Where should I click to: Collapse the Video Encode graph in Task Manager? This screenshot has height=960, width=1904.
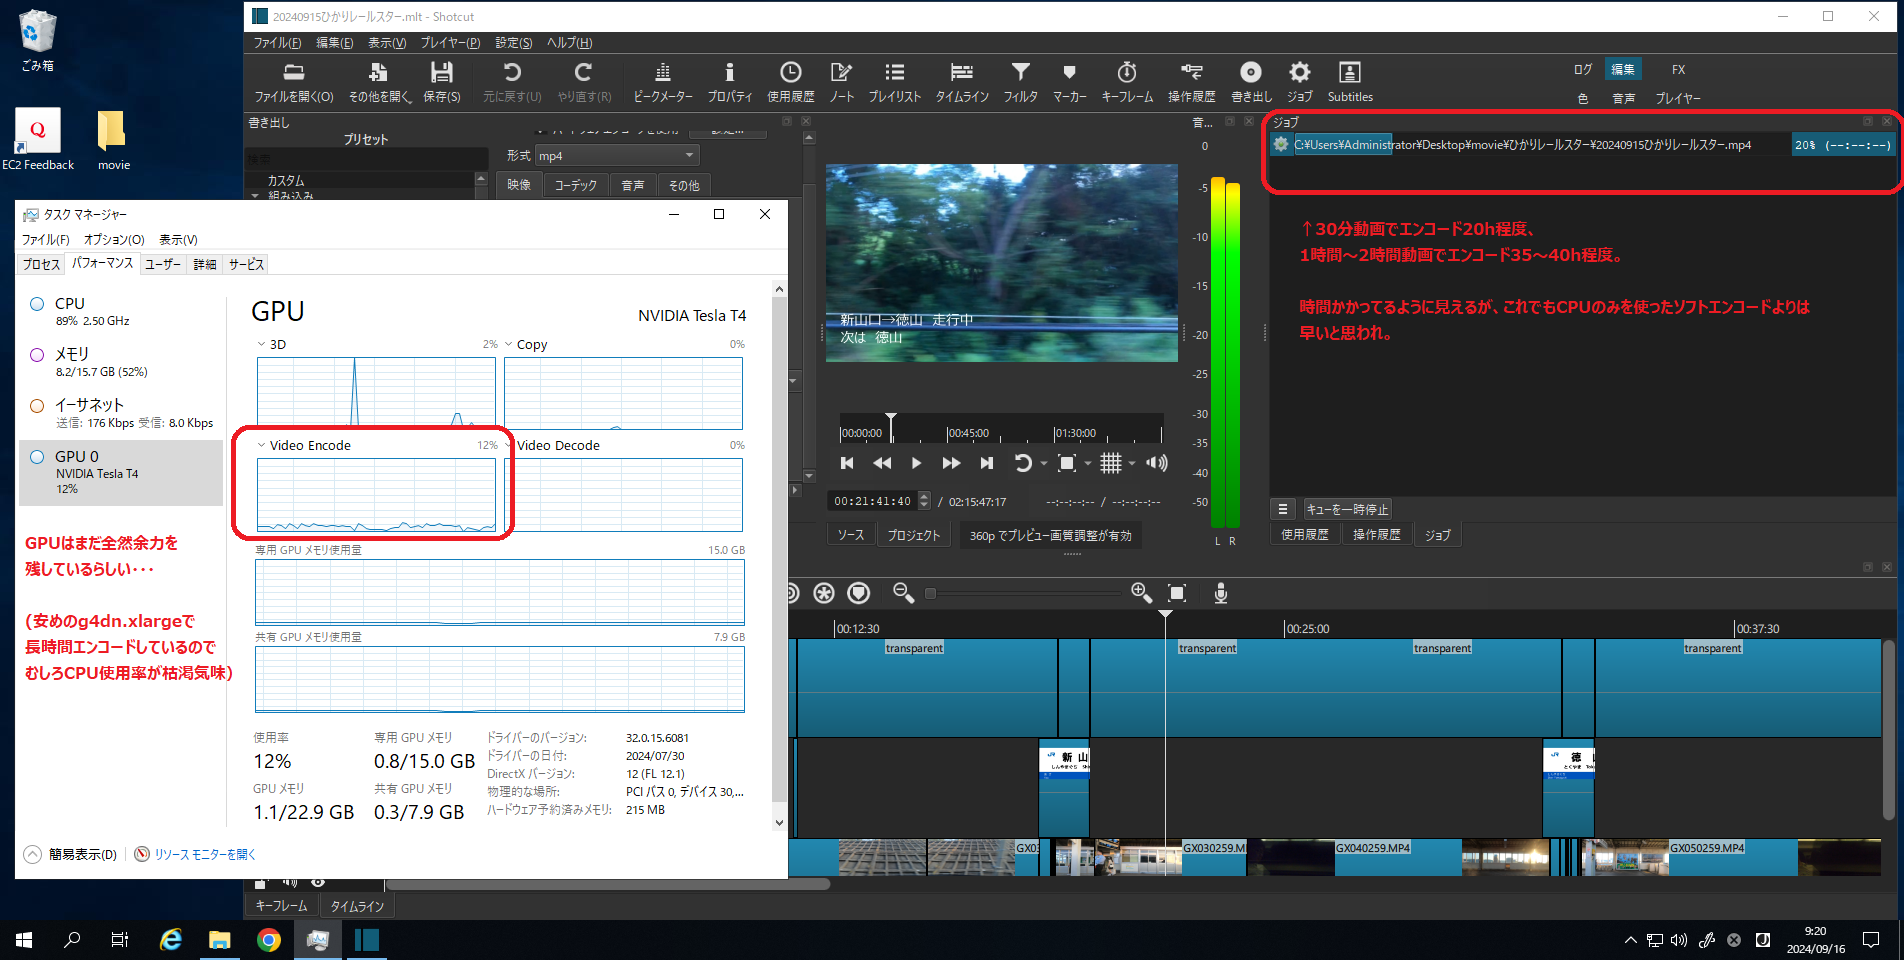coord(259,445)
